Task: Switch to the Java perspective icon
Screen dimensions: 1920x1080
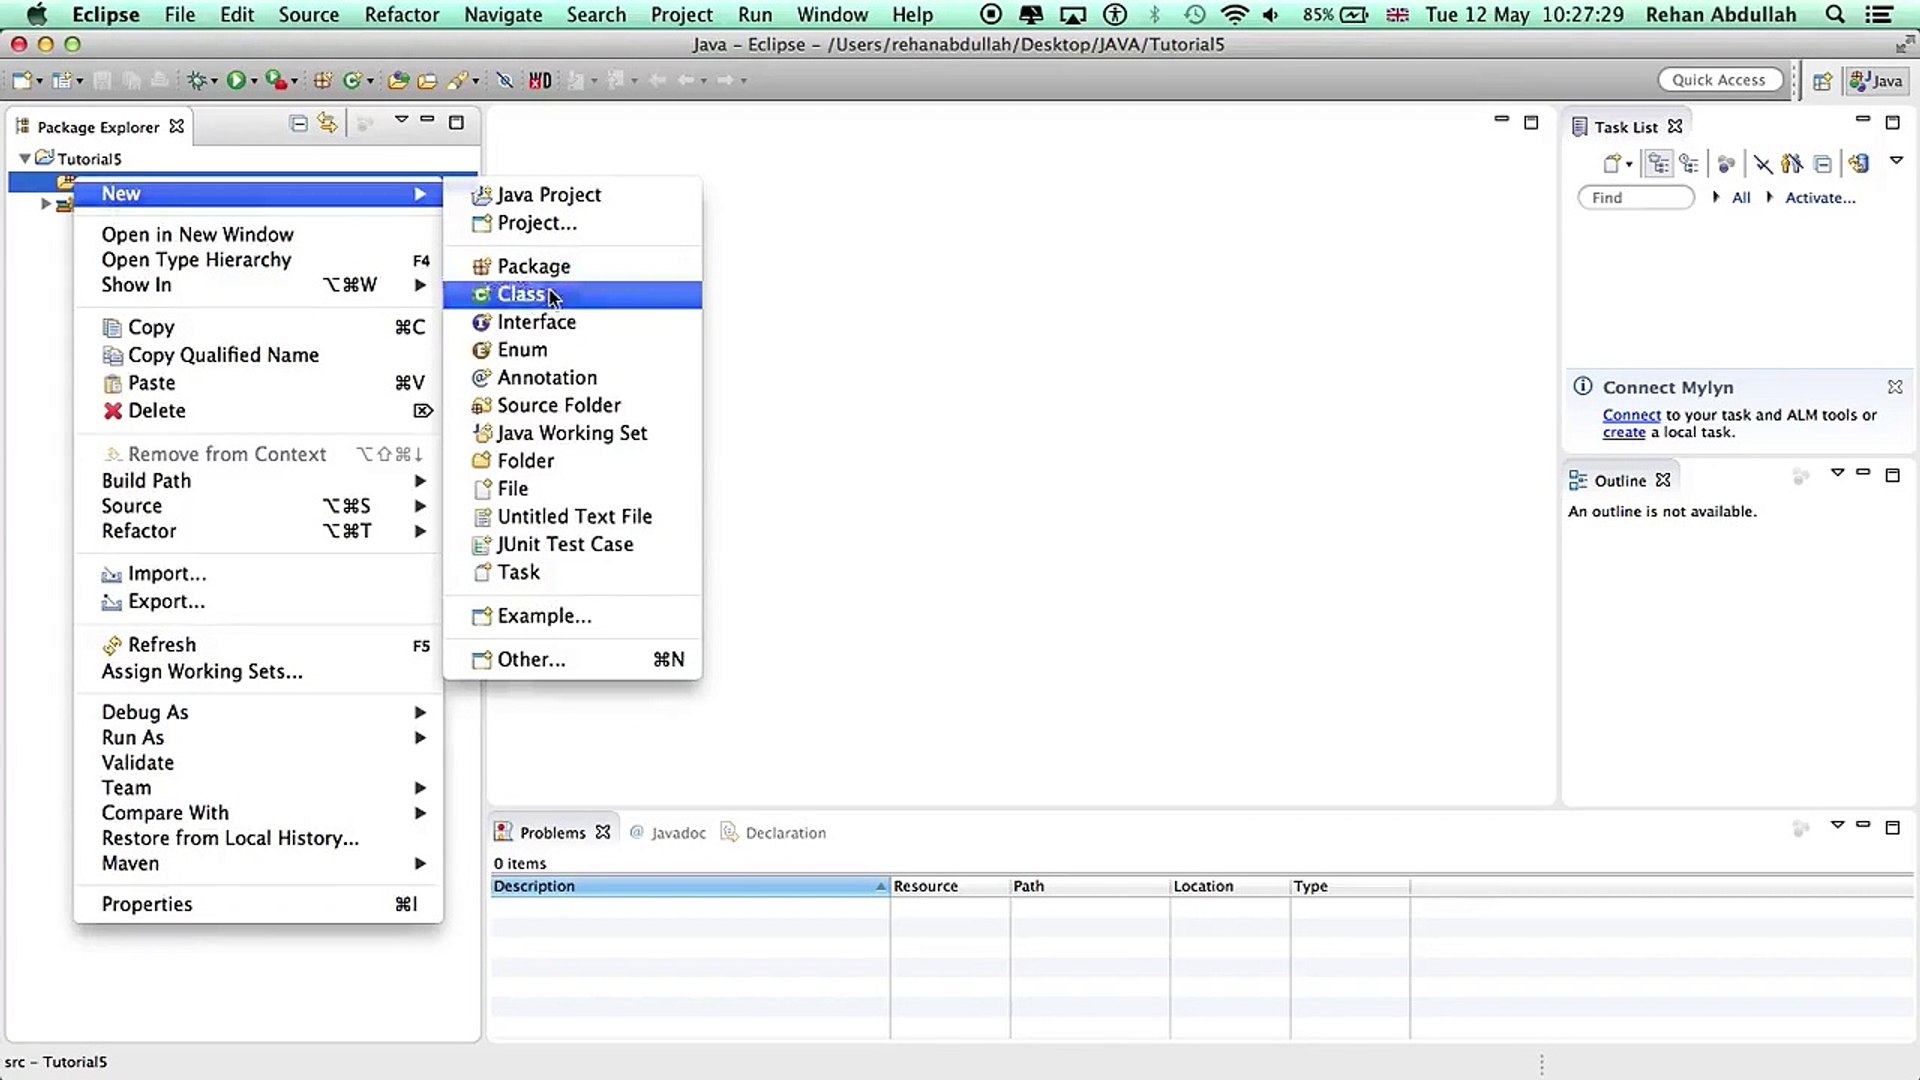Action: point(1876,80)
